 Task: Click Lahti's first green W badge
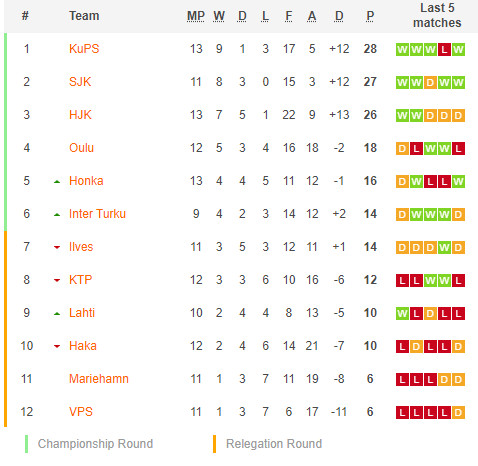402,314
